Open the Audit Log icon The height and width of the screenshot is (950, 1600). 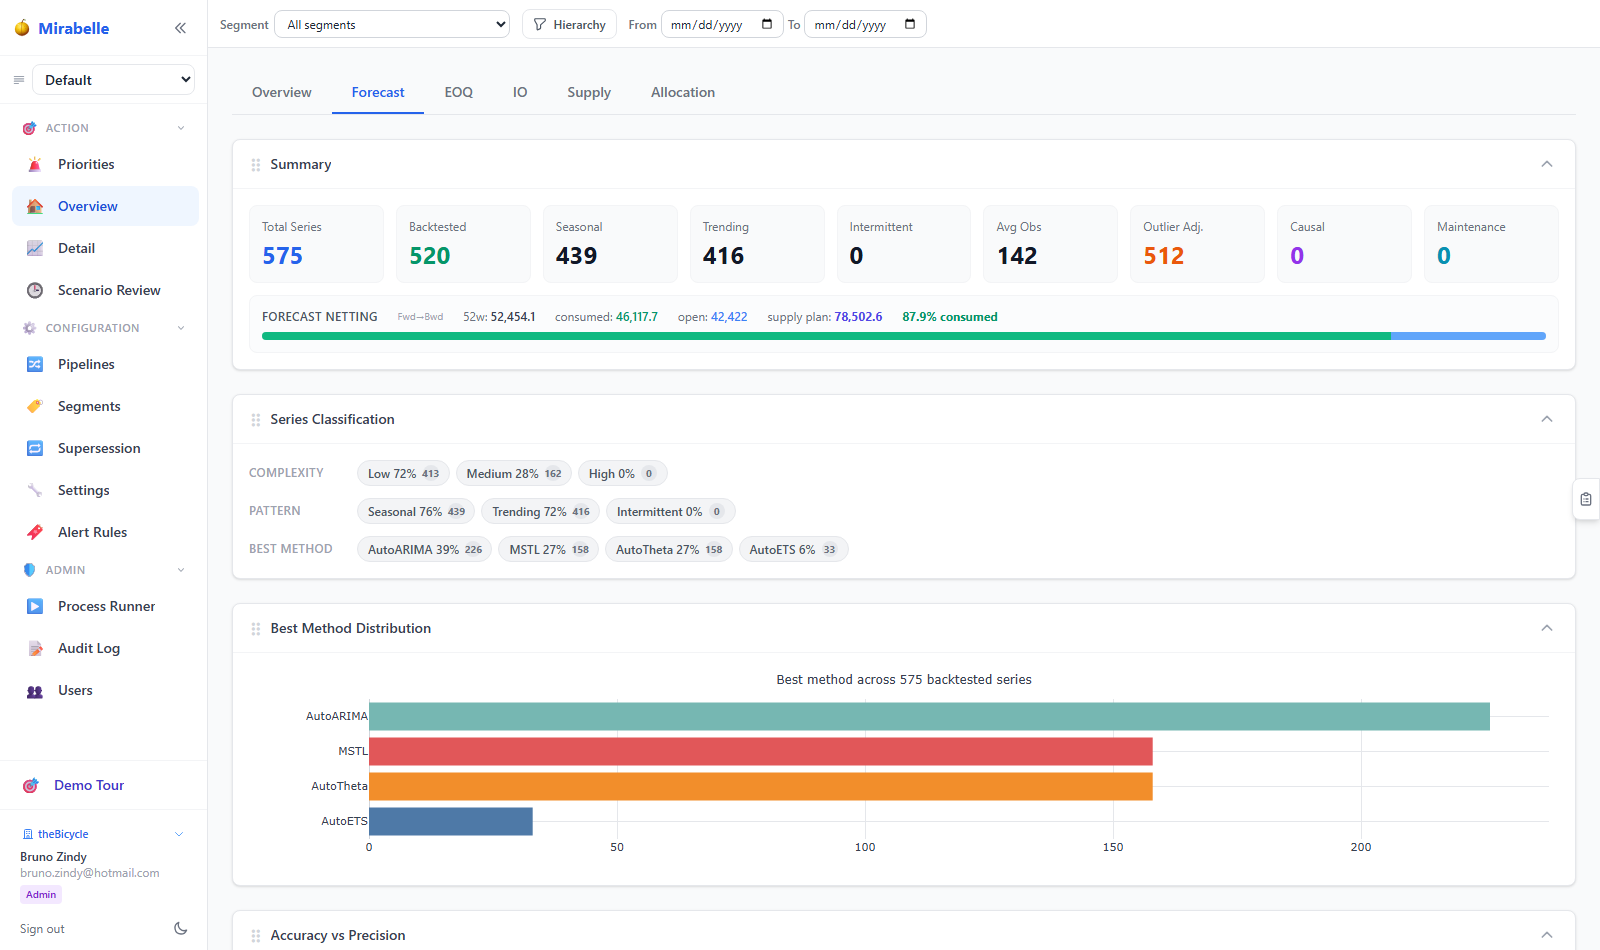point(35,648)
